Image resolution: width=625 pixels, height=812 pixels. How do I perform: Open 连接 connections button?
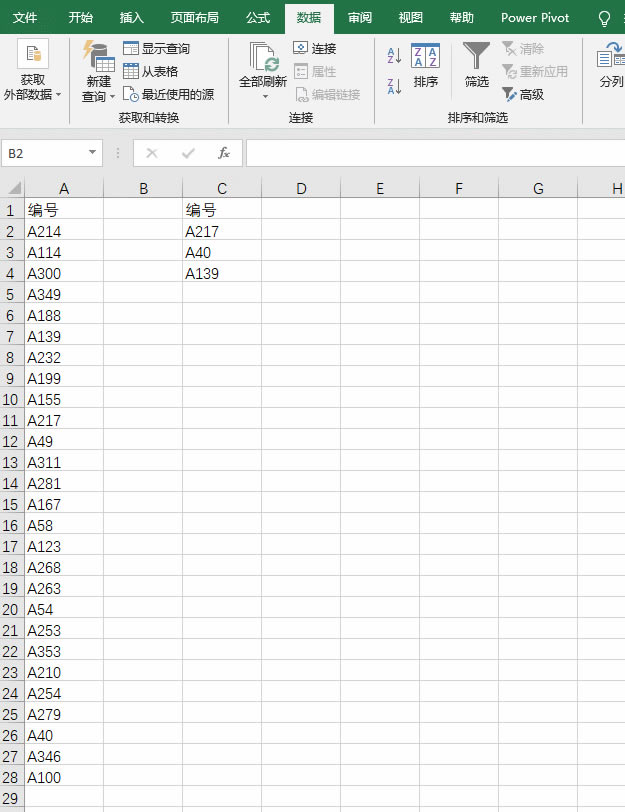click(x=315, y=49)
